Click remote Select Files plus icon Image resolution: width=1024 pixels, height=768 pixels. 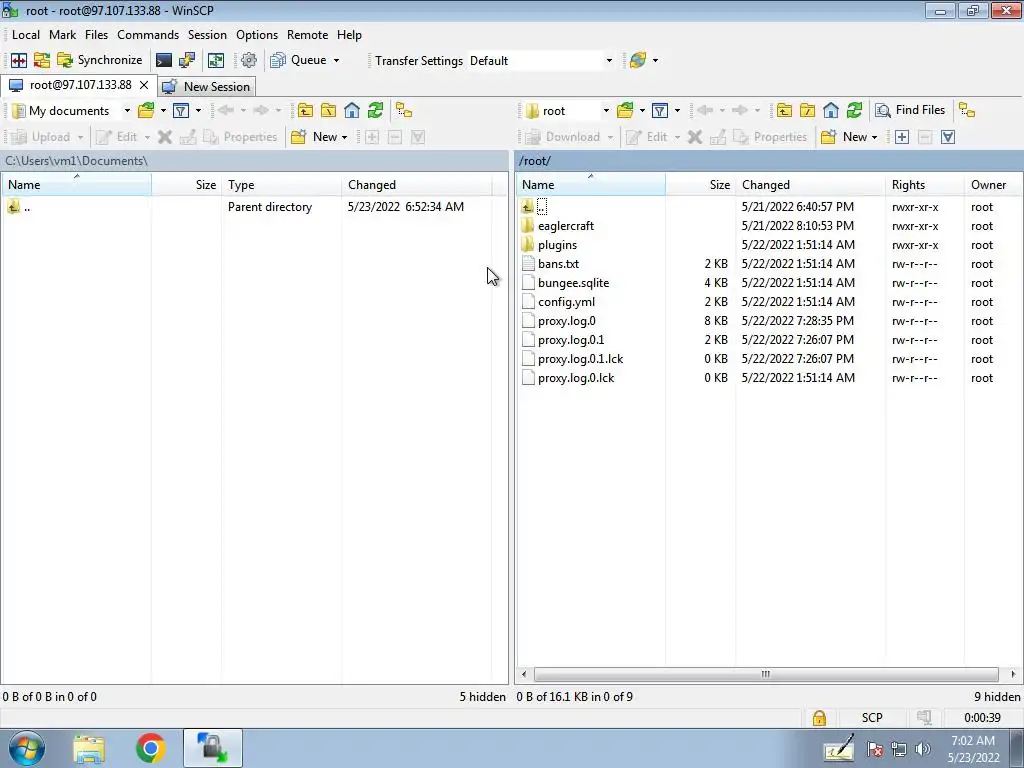click(x=902, y=136)
